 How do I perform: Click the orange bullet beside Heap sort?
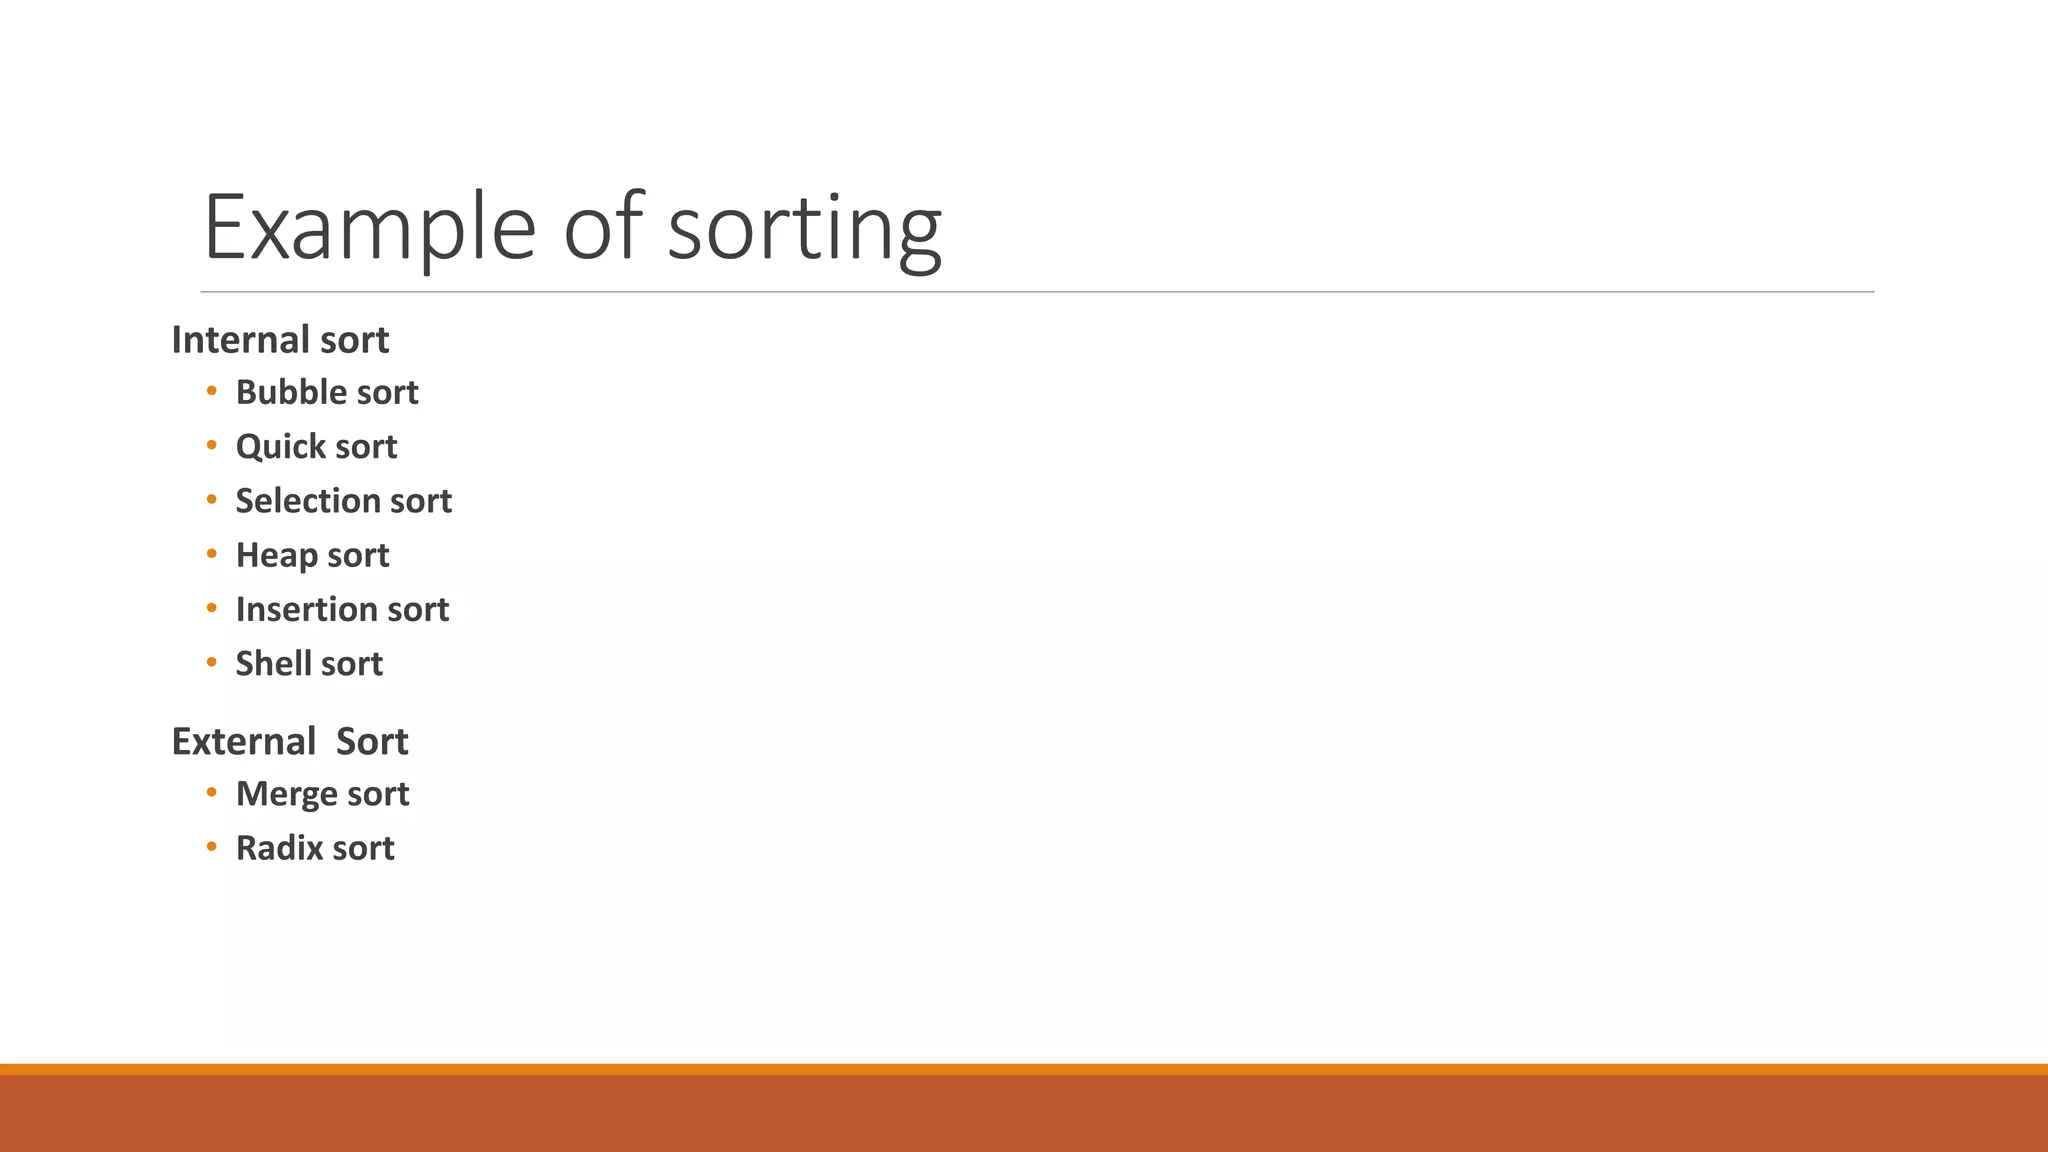211,553
